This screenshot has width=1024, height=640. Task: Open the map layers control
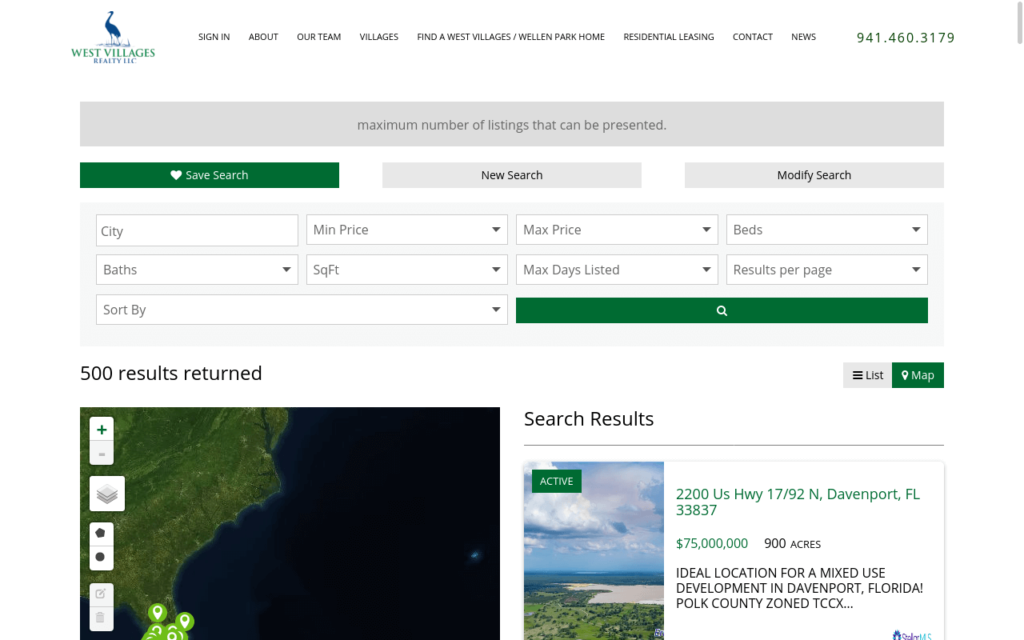[107, 494]
